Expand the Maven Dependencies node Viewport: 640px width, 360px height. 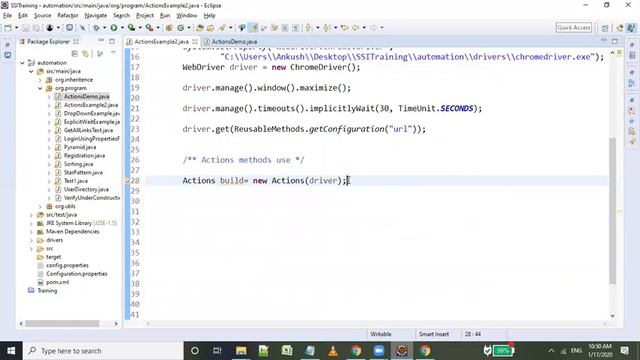coord(31,232)
